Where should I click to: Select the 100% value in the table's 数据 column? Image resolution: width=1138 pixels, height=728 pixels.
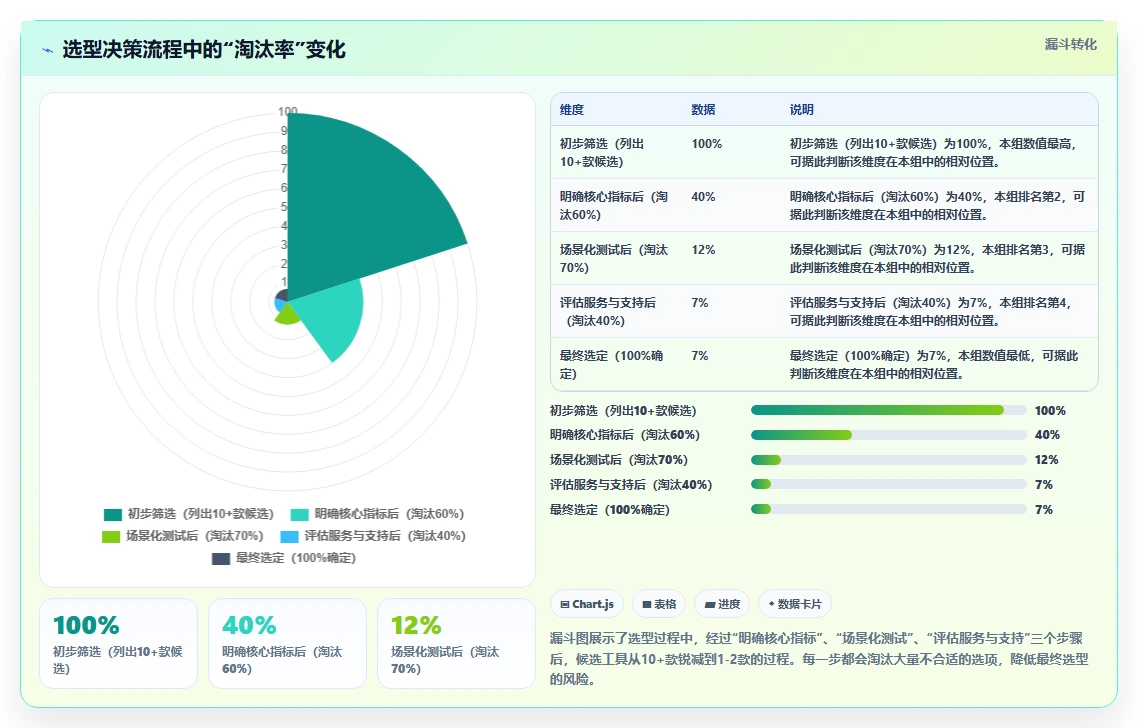point(707,144)
